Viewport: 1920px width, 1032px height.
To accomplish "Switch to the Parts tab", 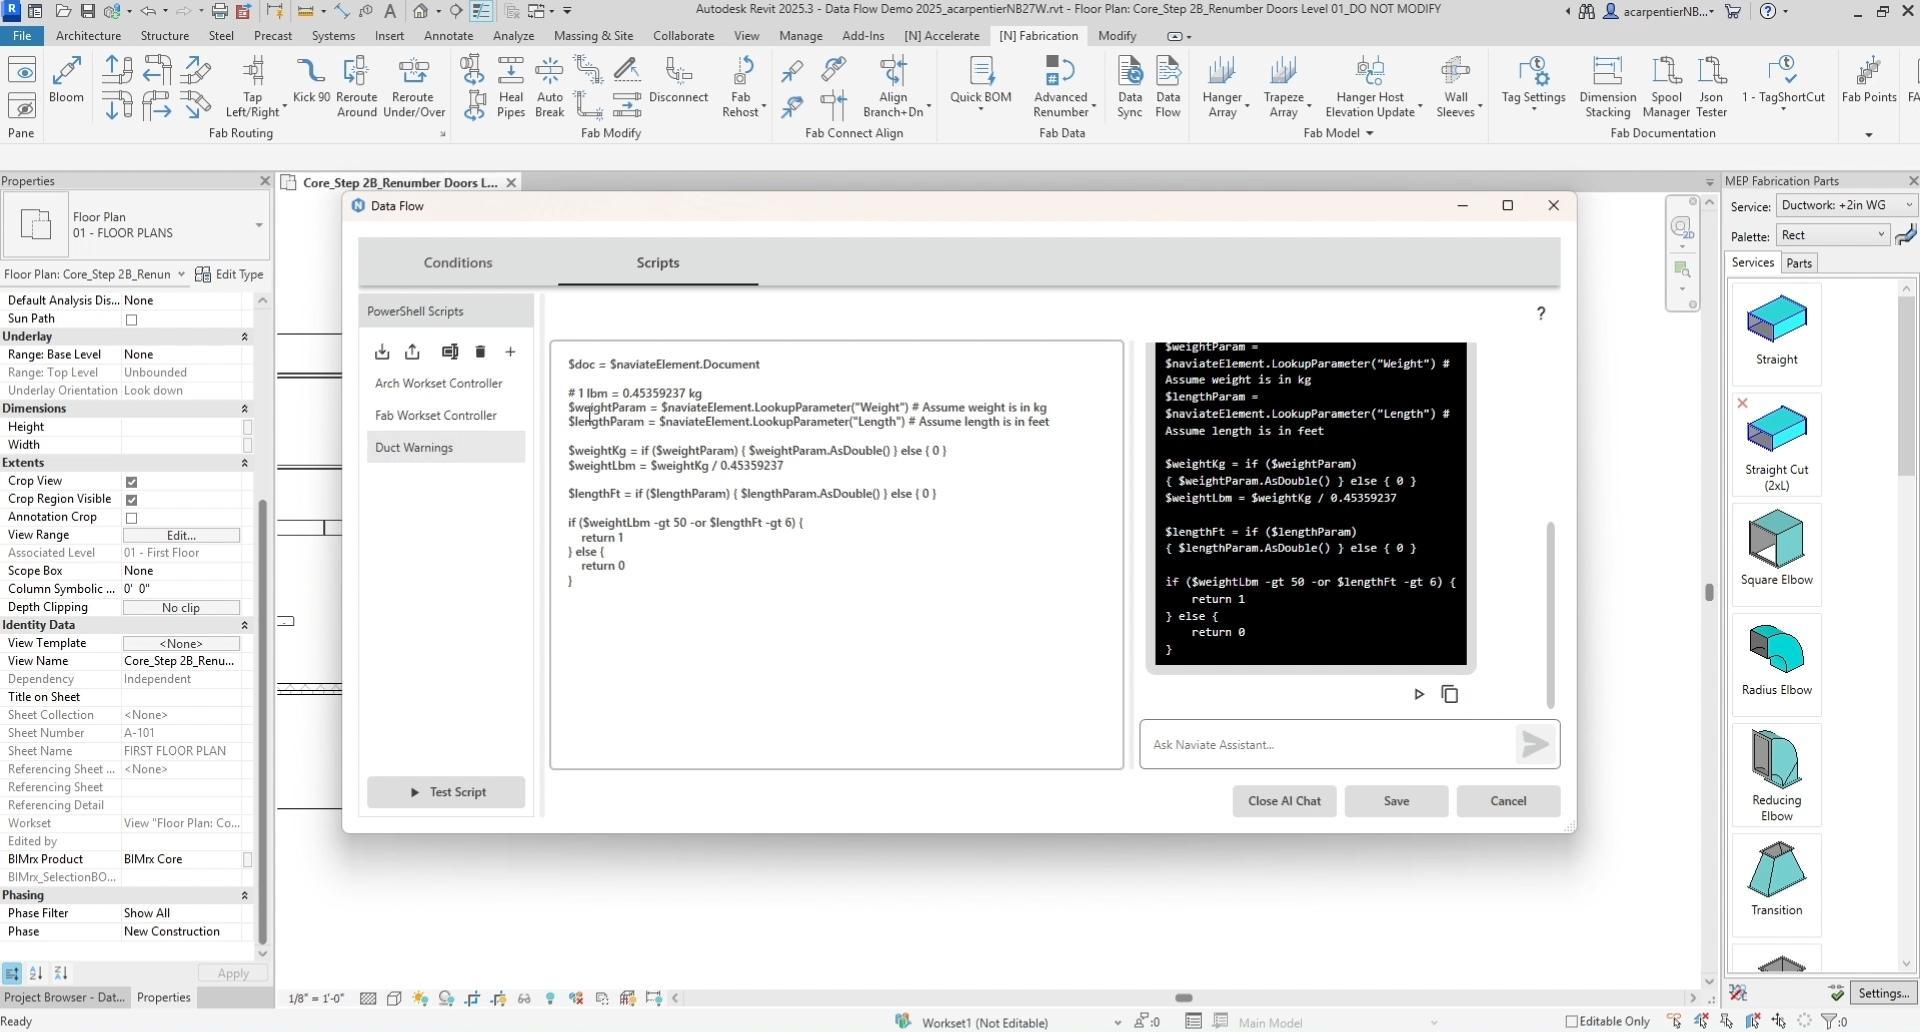I will tap(1799, 263).
